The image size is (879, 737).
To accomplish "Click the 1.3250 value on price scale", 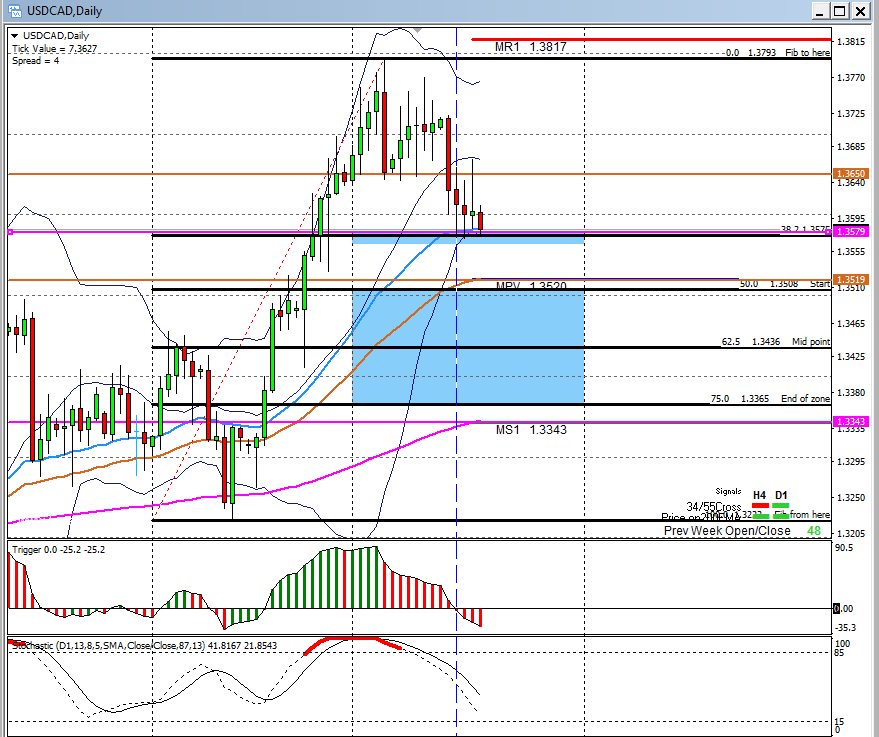I will 850,498.
